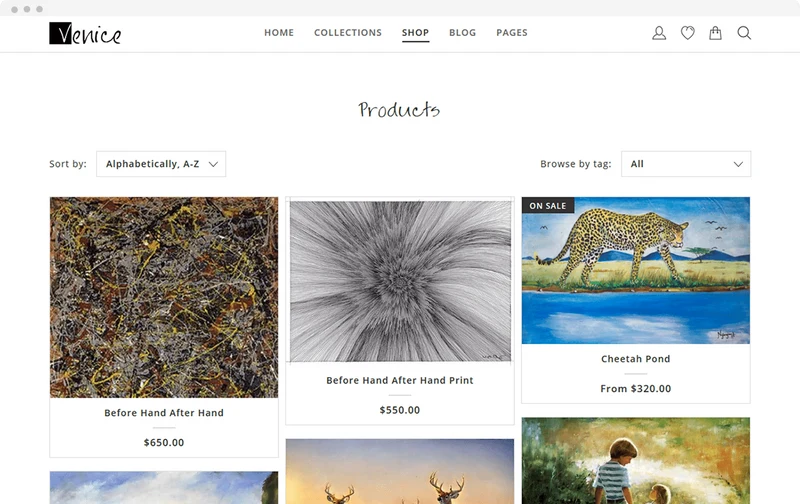This screenshot has width=800, height=504.
Task: Open the user account icon
Action: (x=659, y=33)
